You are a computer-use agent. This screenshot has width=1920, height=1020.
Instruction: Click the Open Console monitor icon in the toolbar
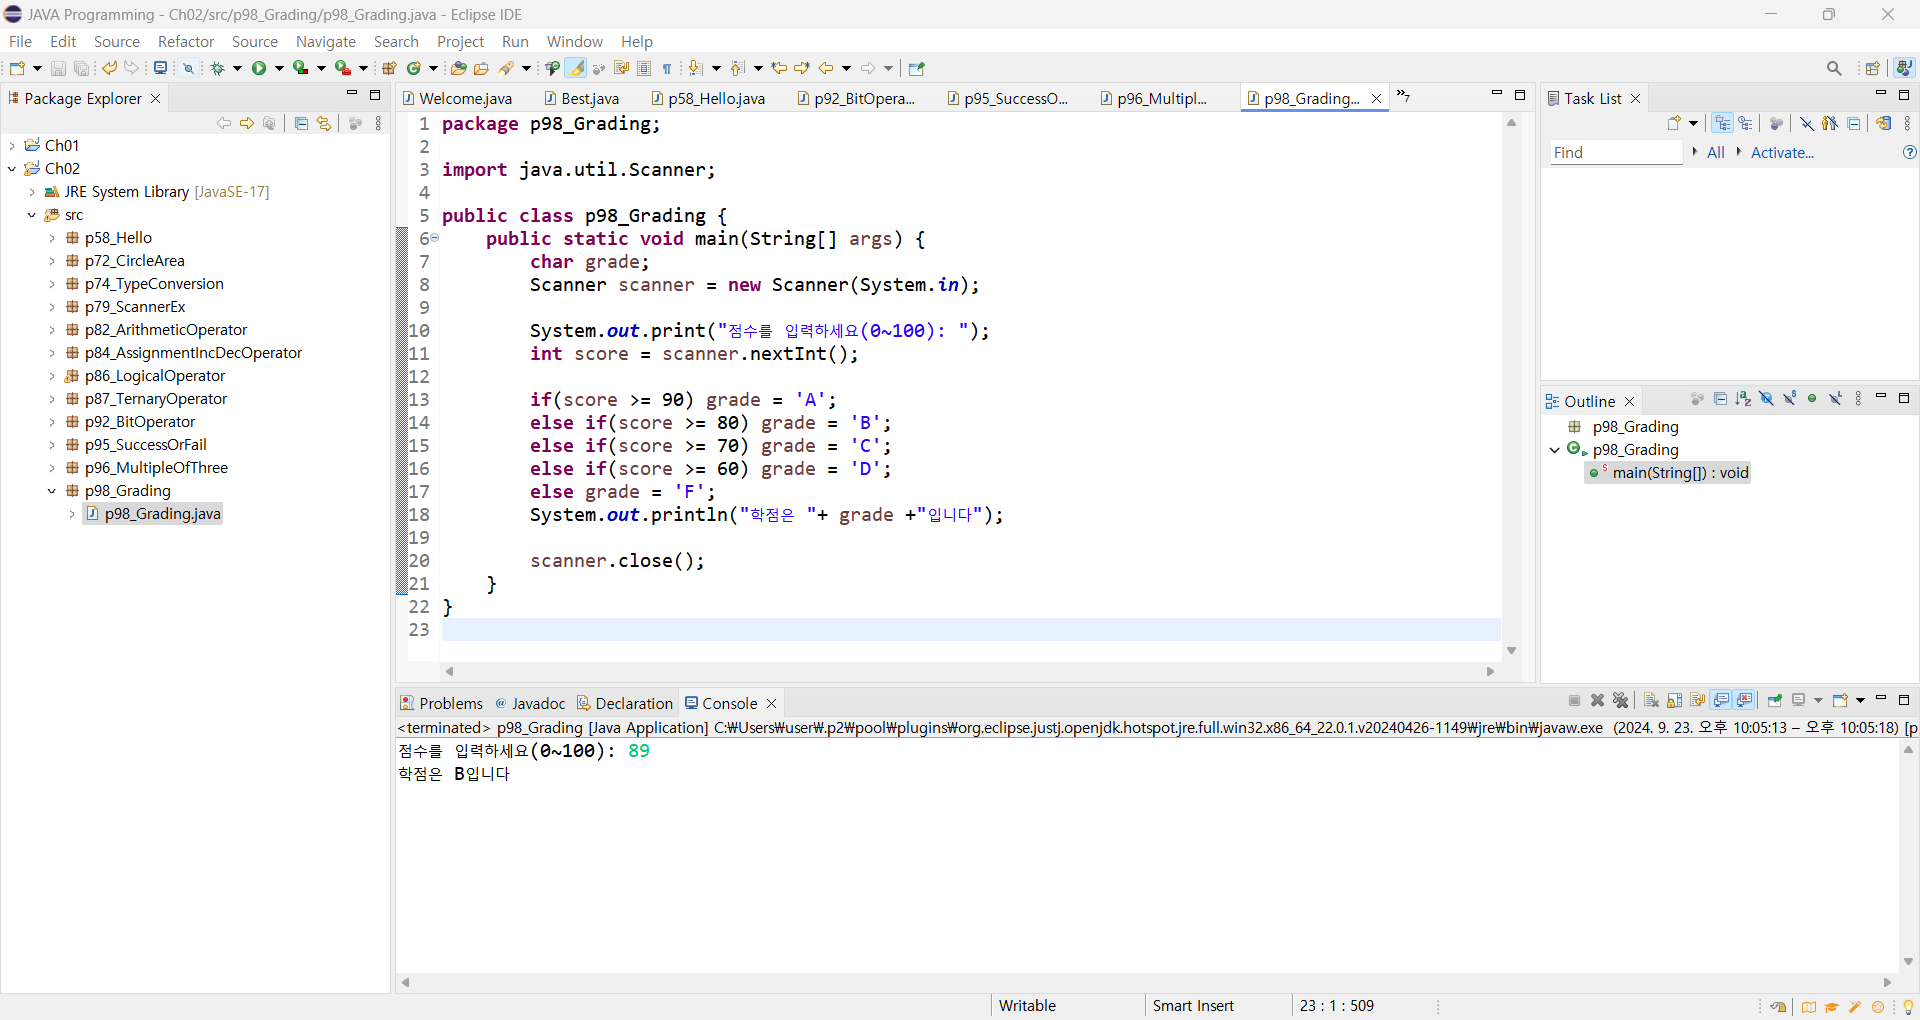click(x=160, y=68)
